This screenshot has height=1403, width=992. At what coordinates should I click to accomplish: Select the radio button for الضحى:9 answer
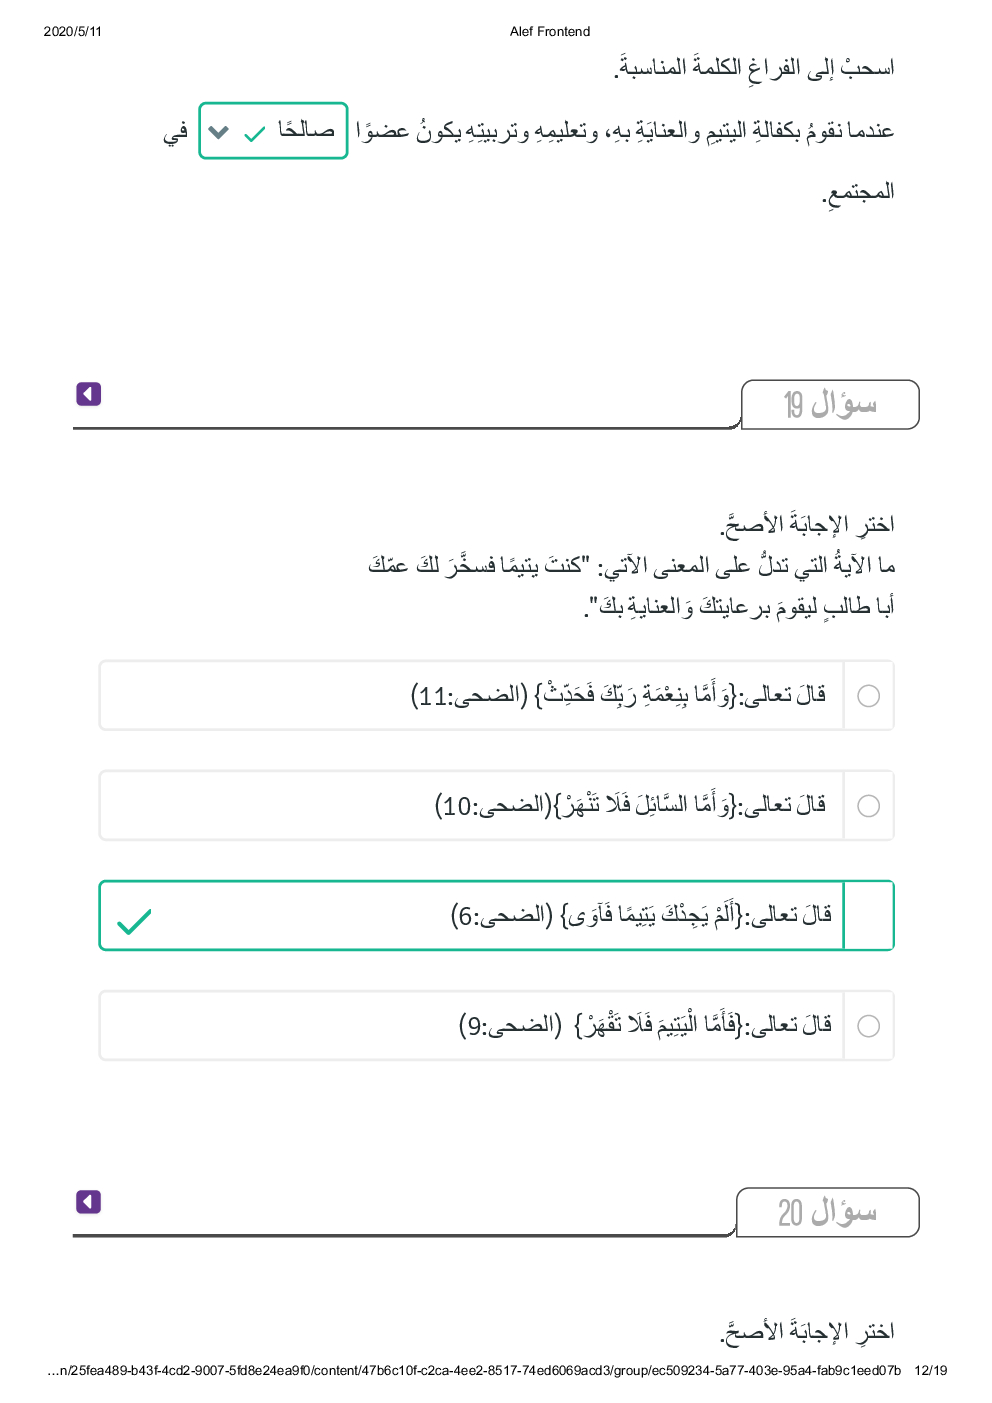click(868, 1026)
